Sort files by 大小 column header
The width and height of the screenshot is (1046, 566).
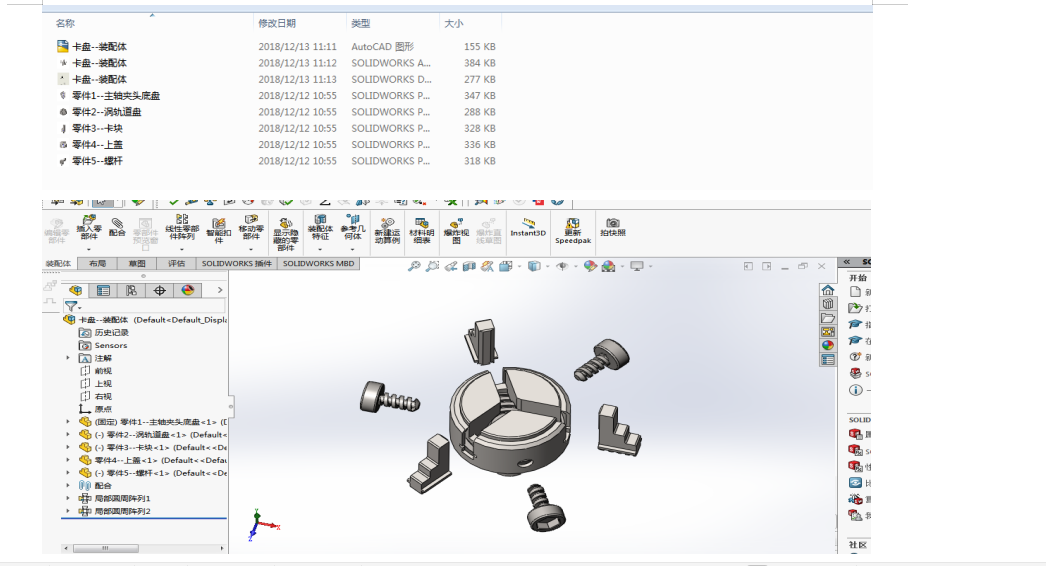pyautogui.click(x=454, y=23)
